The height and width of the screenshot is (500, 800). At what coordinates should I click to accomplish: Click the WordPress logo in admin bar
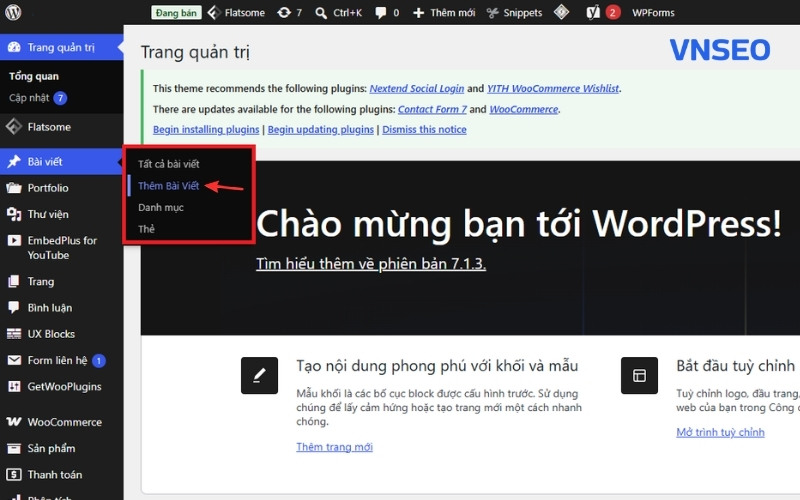click(x=13, y=12)
